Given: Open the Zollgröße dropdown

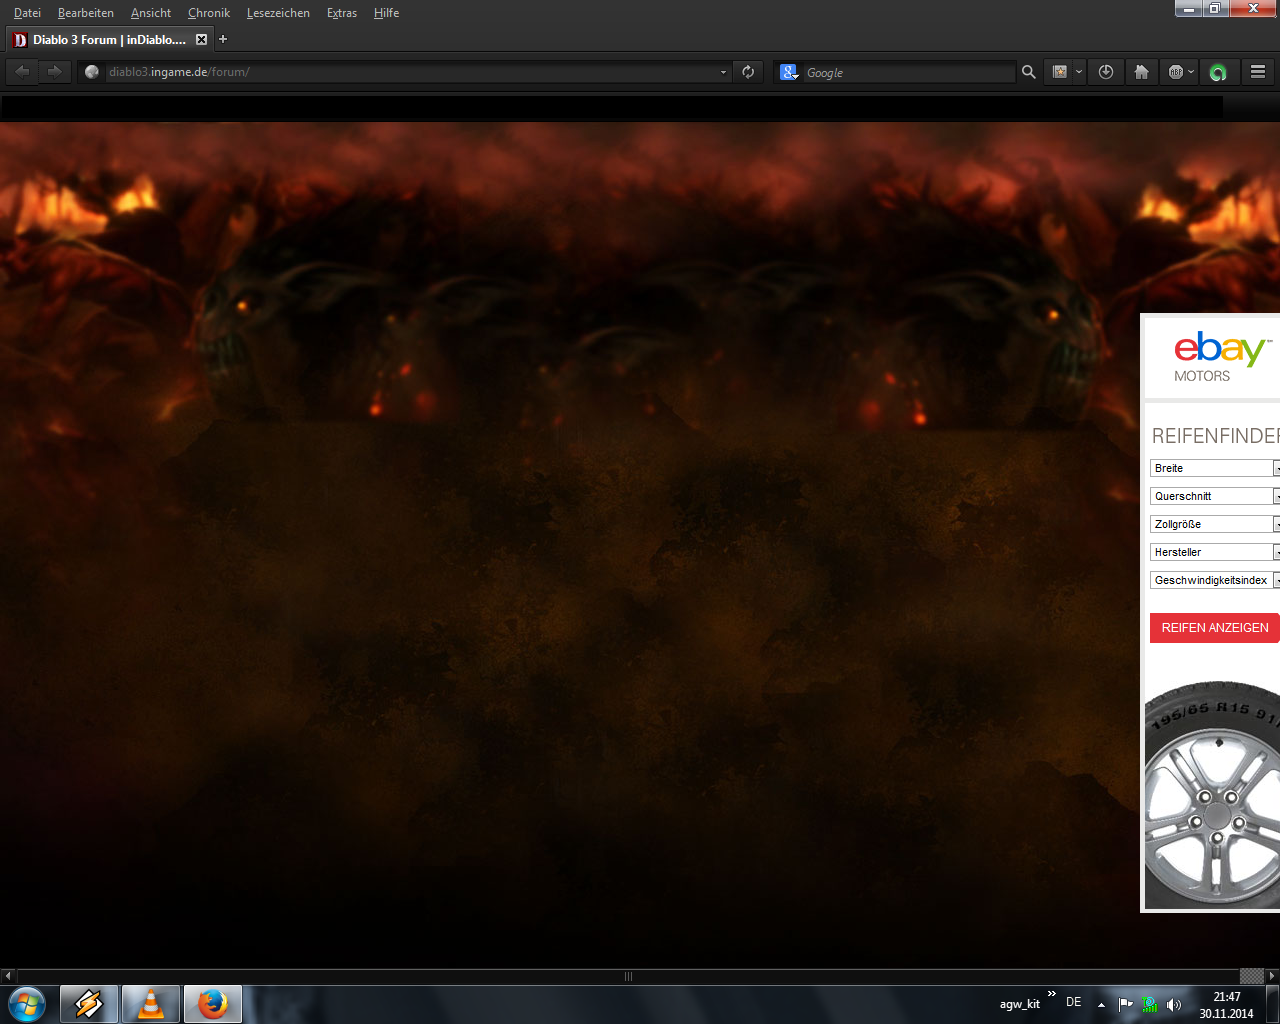Looking at the screenshot, I should [1215, 524].
